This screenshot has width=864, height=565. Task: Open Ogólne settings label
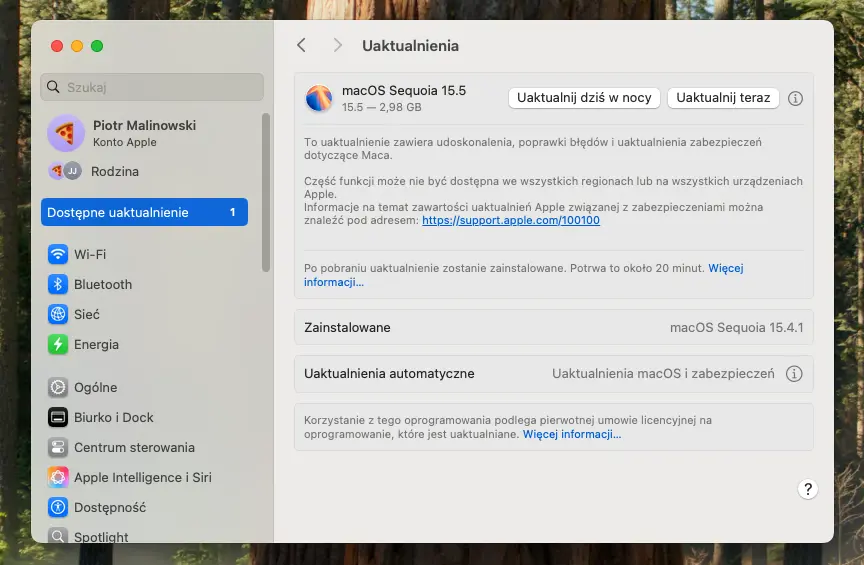[95, 388]
